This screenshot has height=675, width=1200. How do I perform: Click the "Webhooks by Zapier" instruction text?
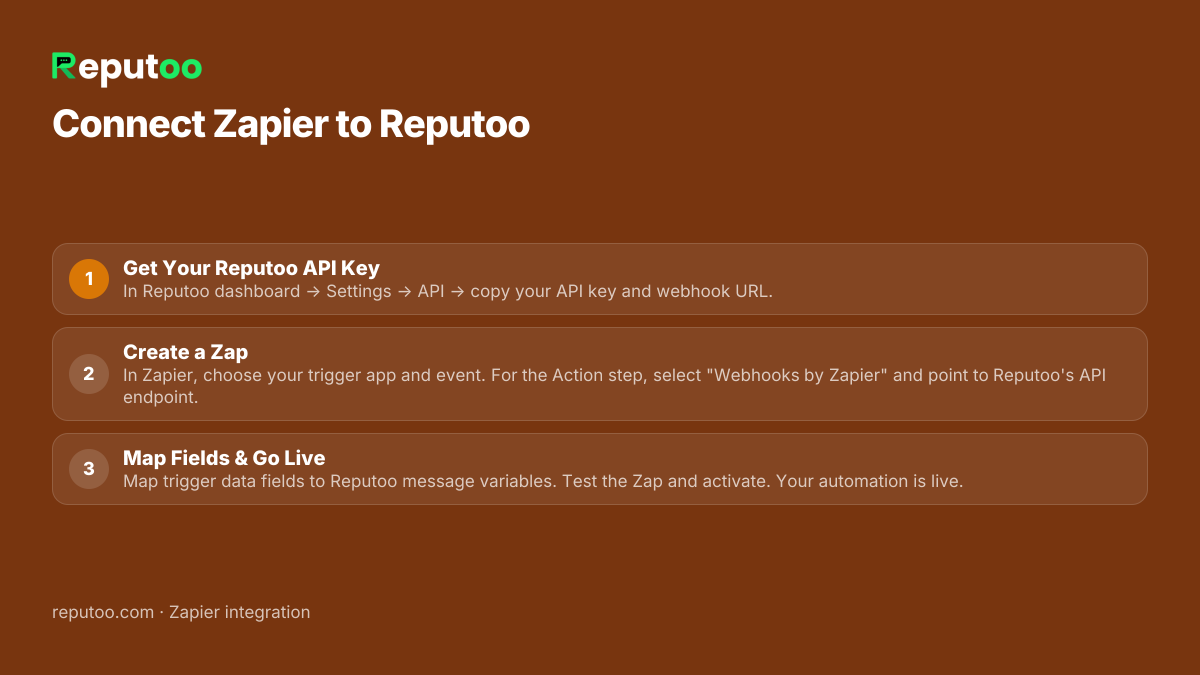coord(614,385)
